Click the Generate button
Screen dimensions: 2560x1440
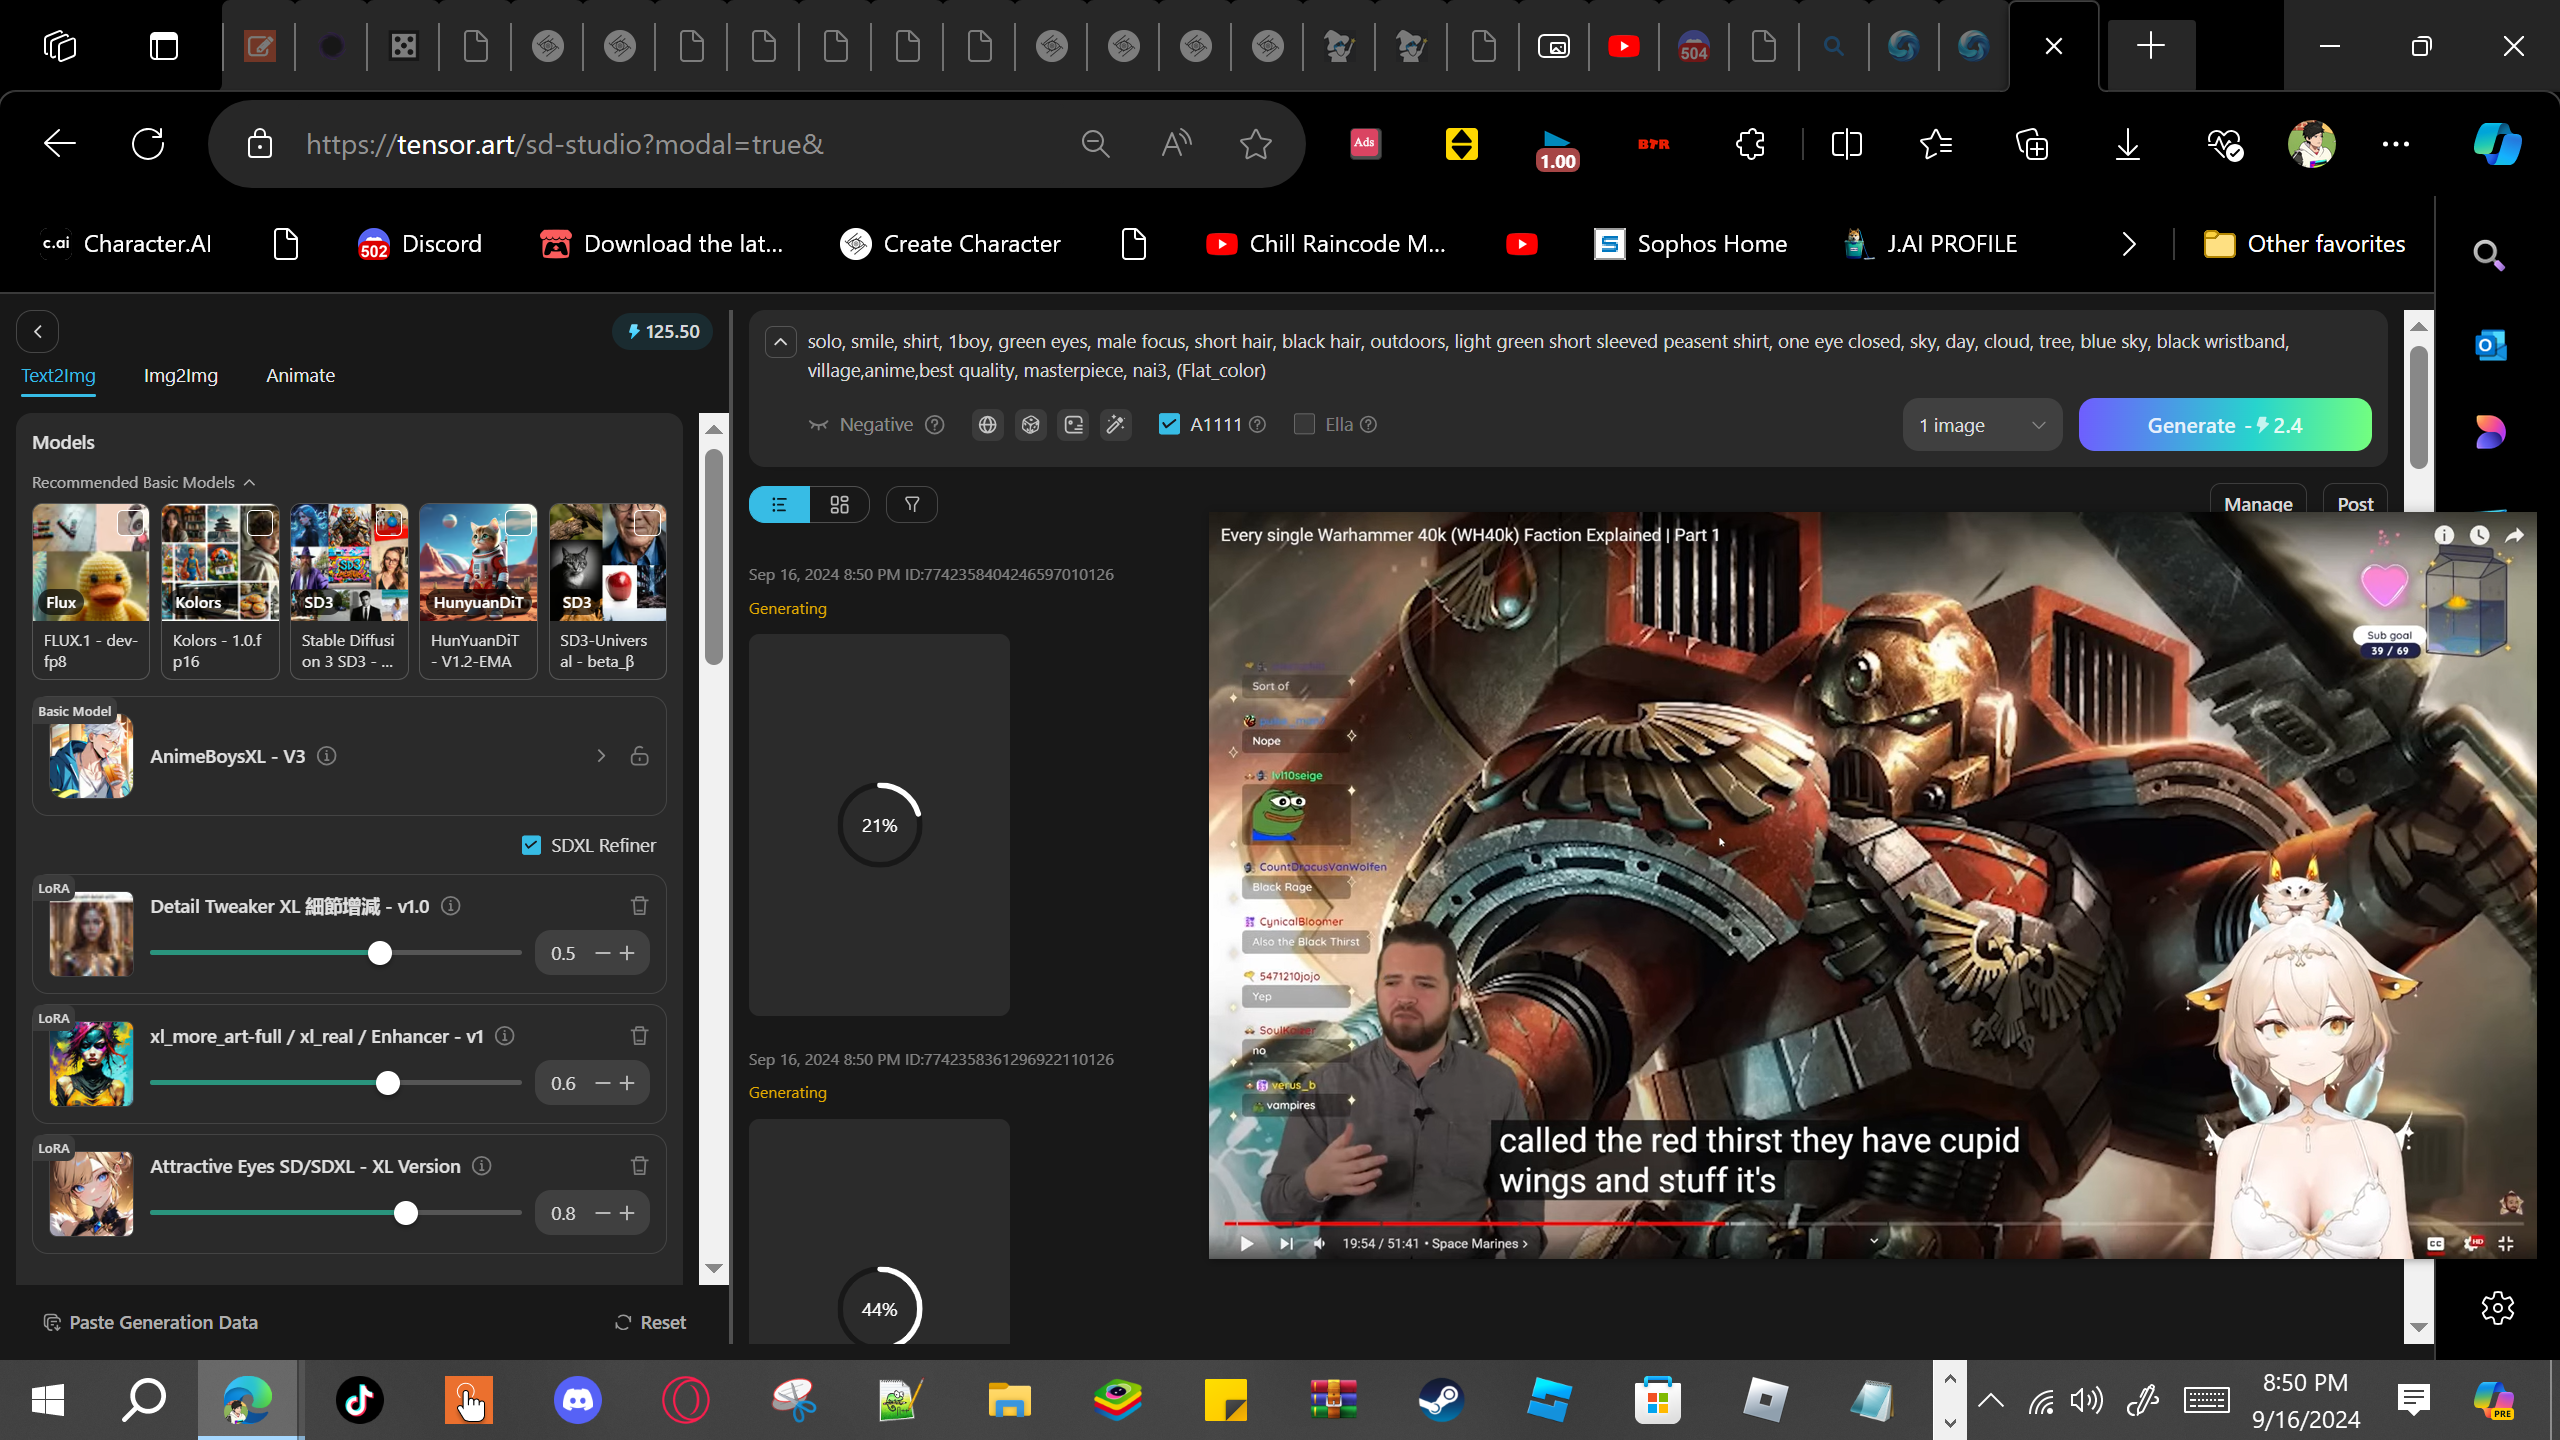click(2225, 425)
